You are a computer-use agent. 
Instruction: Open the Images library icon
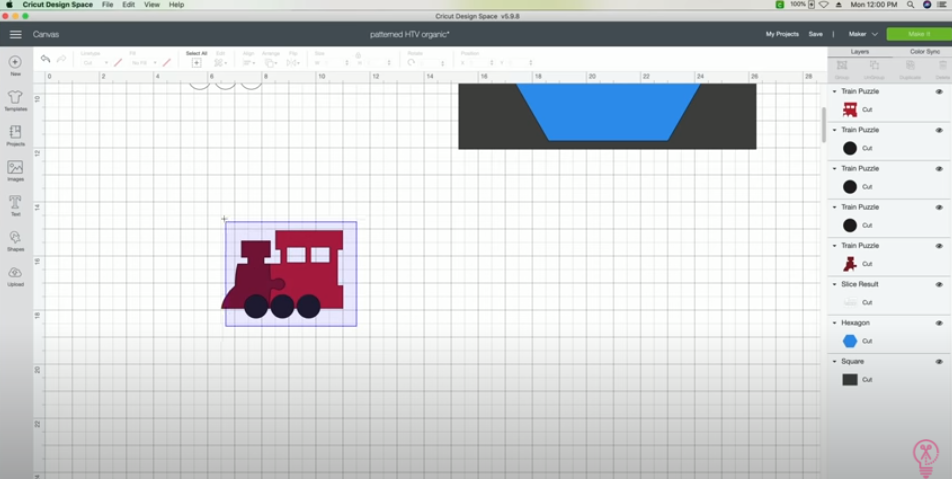[15, 168]
